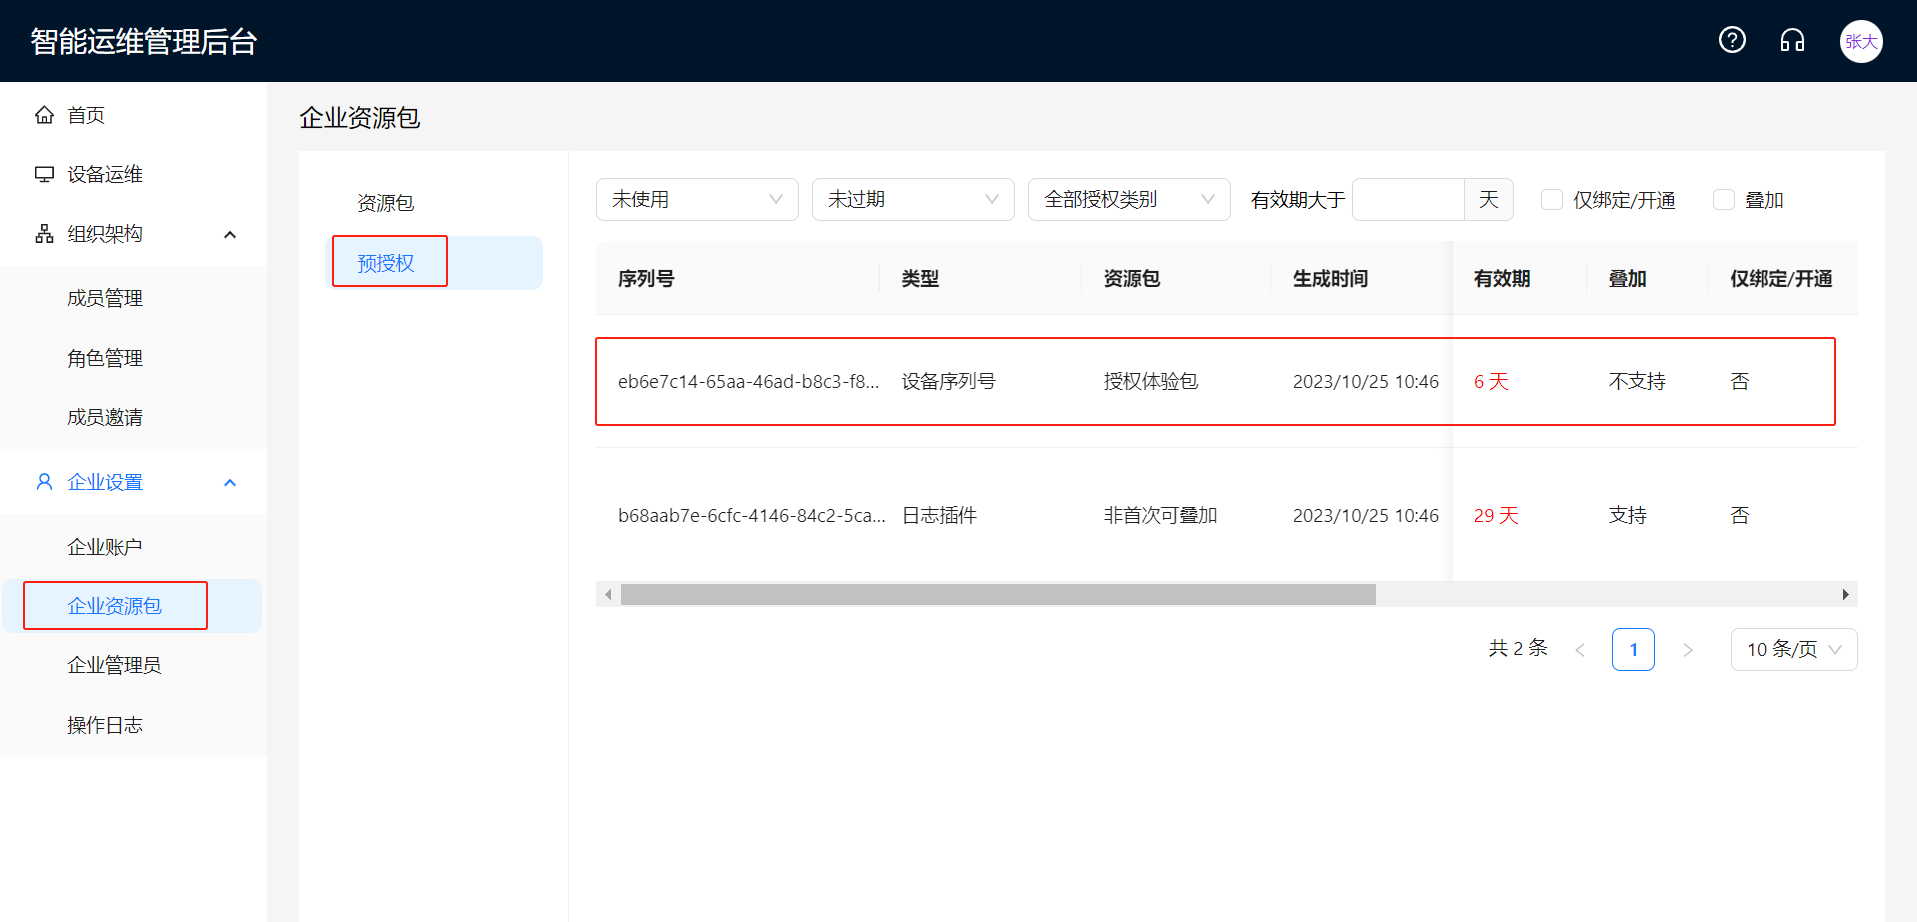
Task: Click the scrollbar right arrow
Action: pyautogui.click(x=1845, y=594)
